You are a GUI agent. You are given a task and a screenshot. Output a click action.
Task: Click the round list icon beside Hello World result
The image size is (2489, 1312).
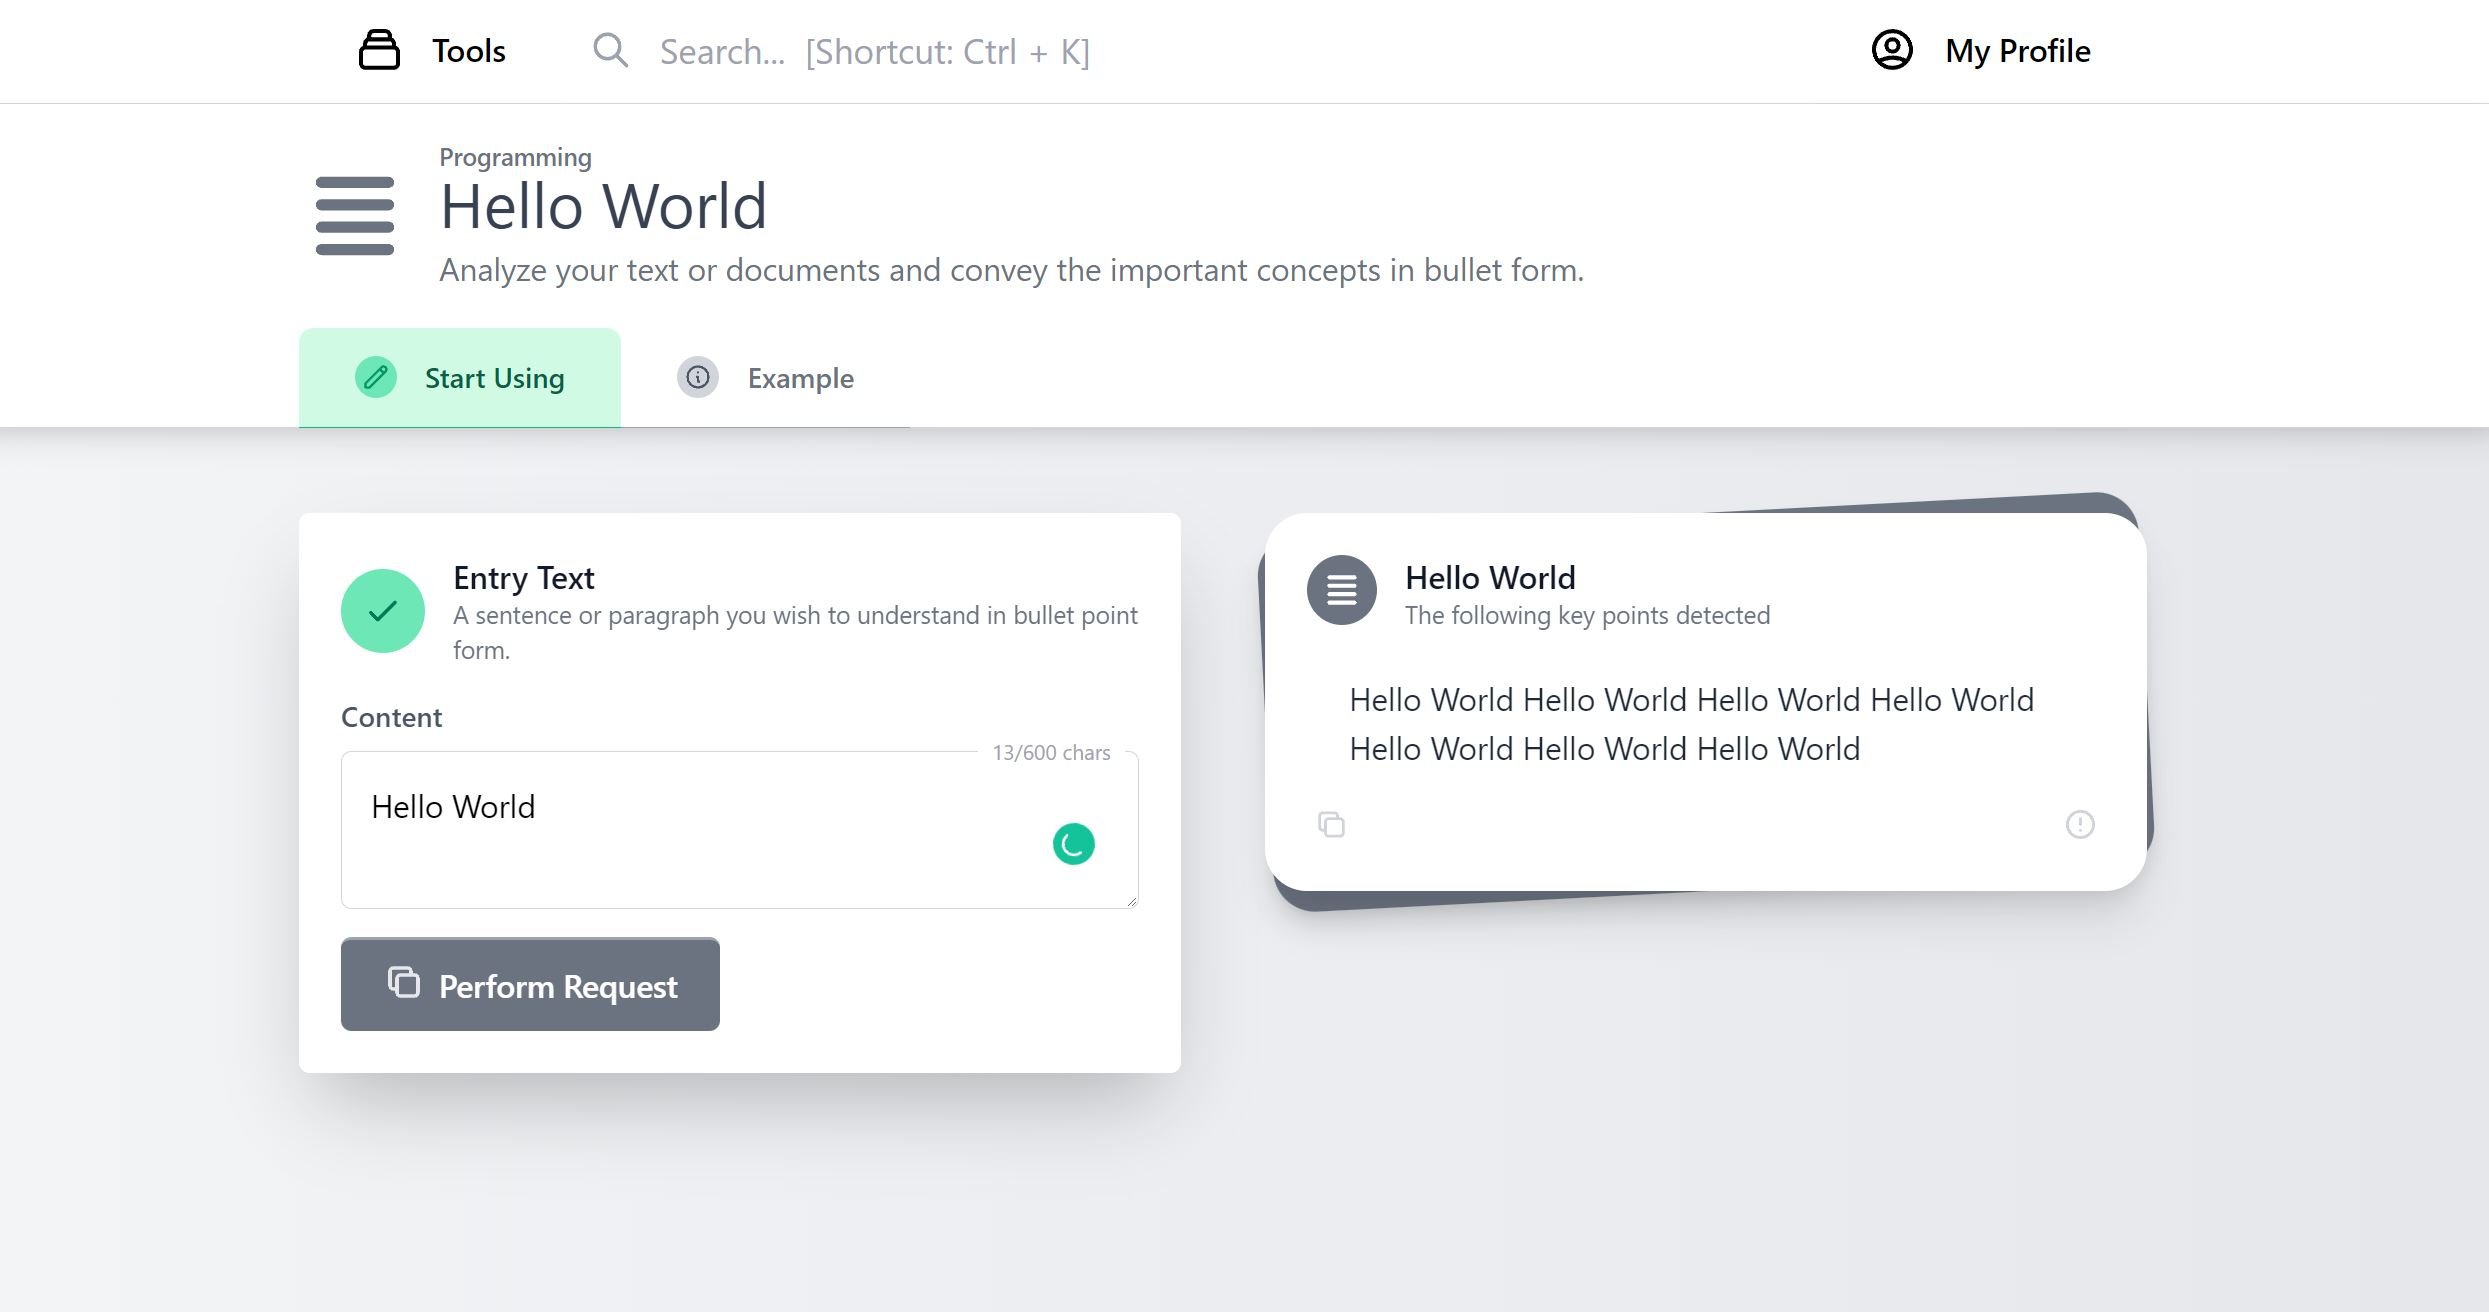point(1341,590)
